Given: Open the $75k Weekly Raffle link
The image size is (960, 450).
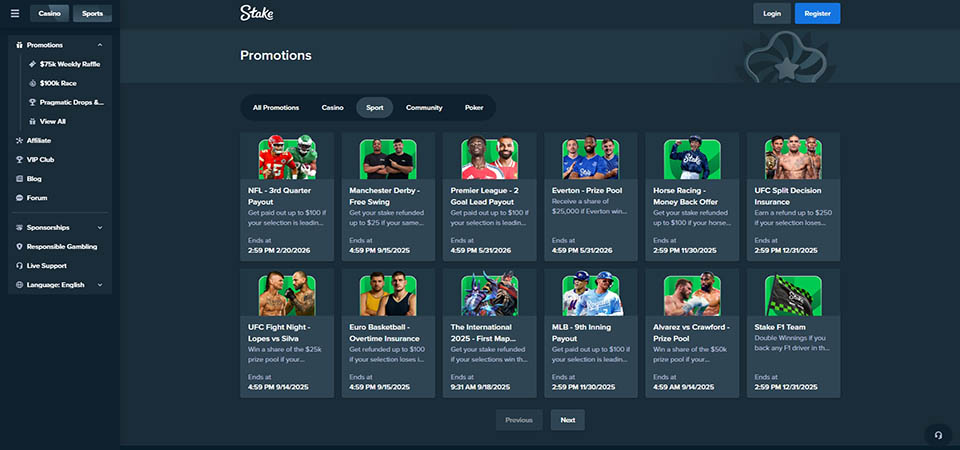Looking at the screenshot, I should pyautogui.click(x=70, y=64).
